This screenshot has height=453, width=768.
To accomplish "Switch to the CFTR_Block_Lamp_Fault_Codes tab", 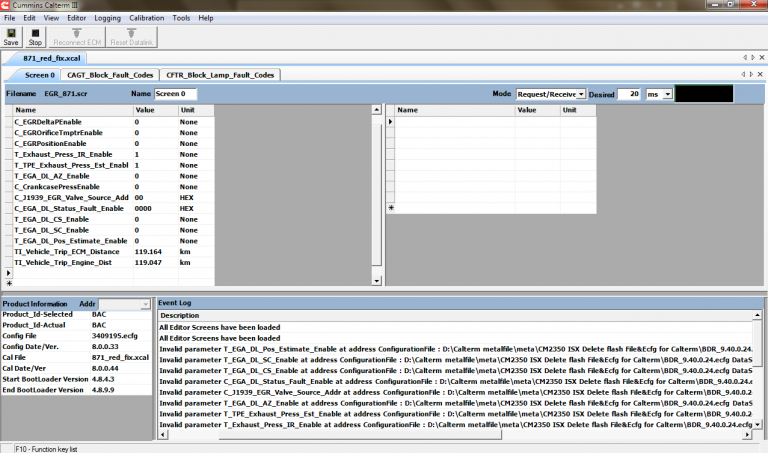I will 220,75.
